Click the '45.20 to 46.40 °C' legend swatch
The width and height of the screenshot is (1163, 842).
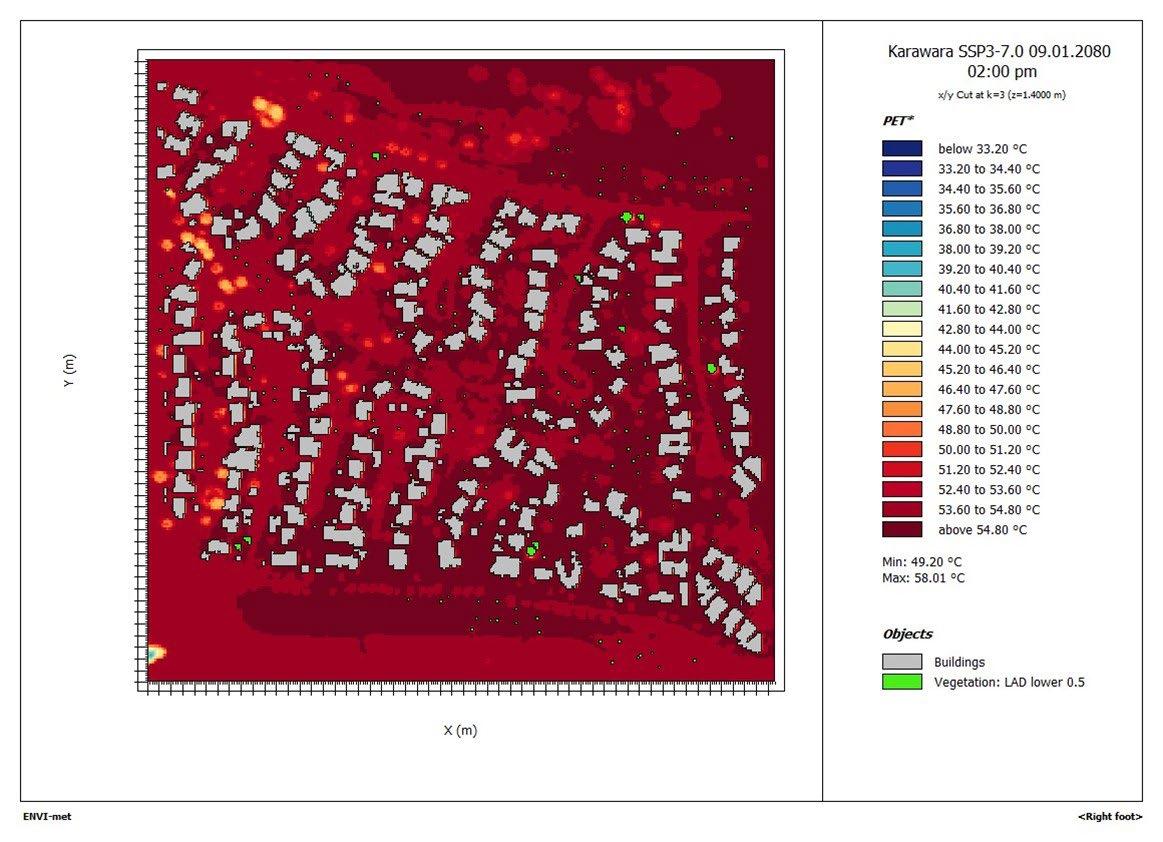pyautogui.click(x=902, y=369)
